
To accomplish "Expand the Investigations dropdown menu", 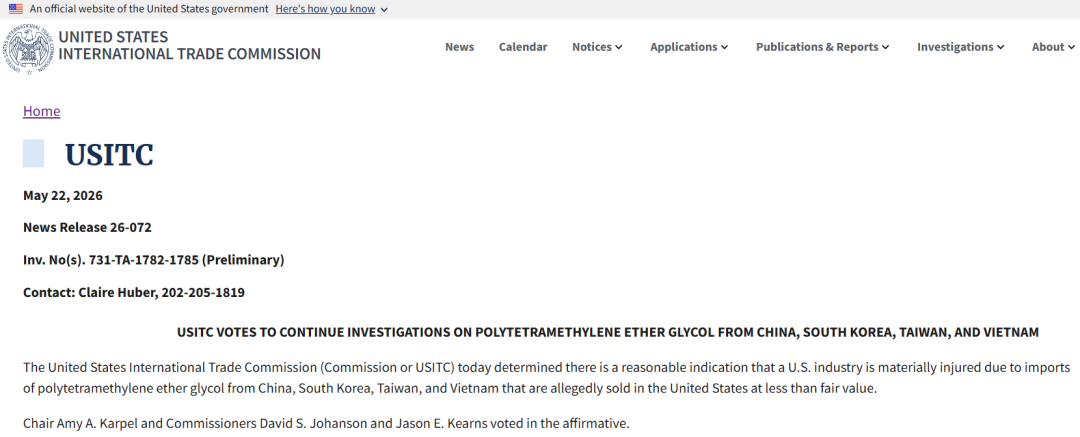I will 960,47.
